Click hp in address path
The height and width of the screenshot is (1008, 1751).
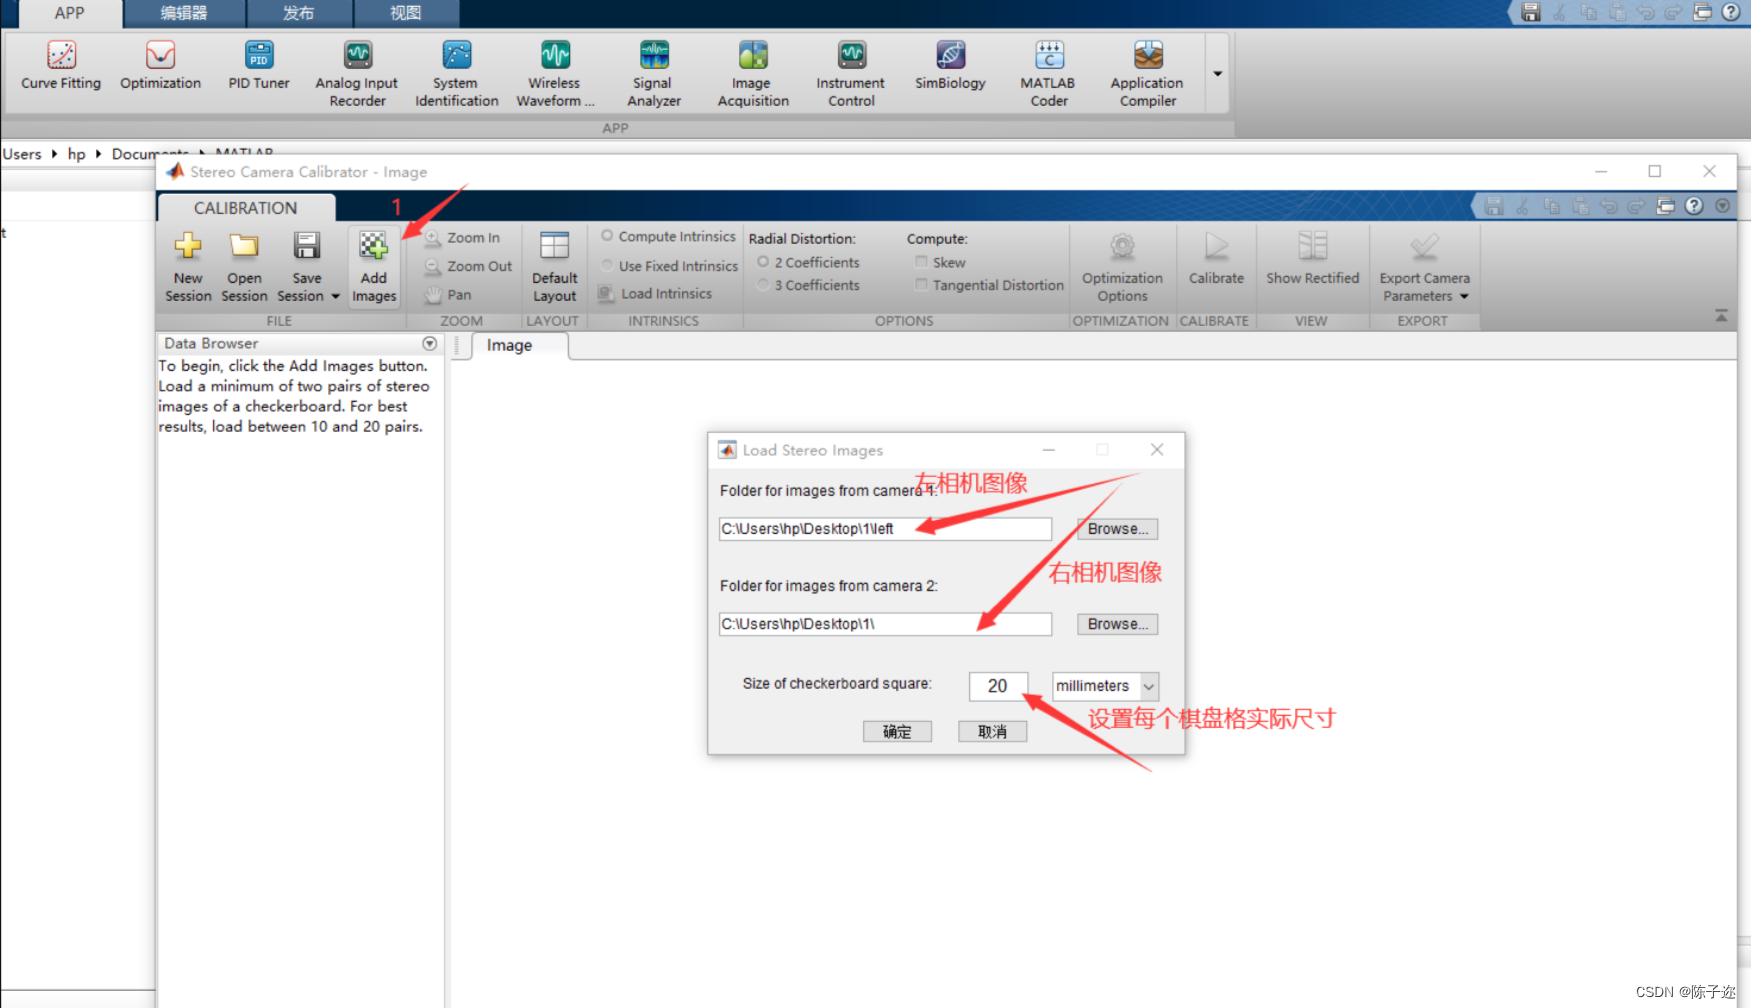tap(76, 153)
